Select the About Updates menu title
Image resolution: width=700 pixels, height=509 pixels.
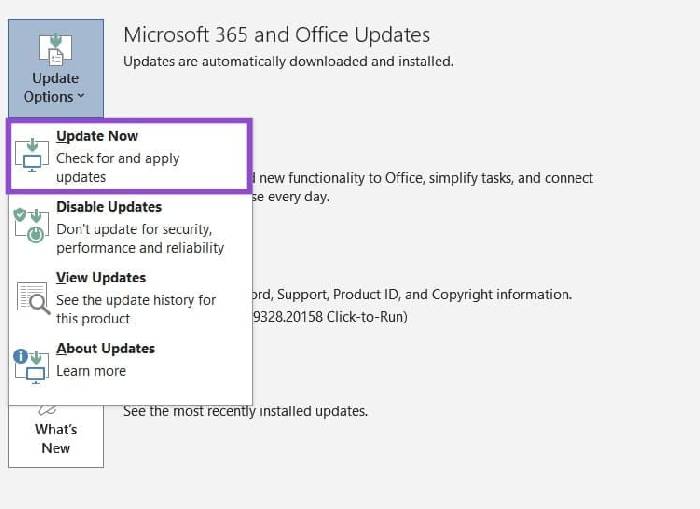(105, 348)
